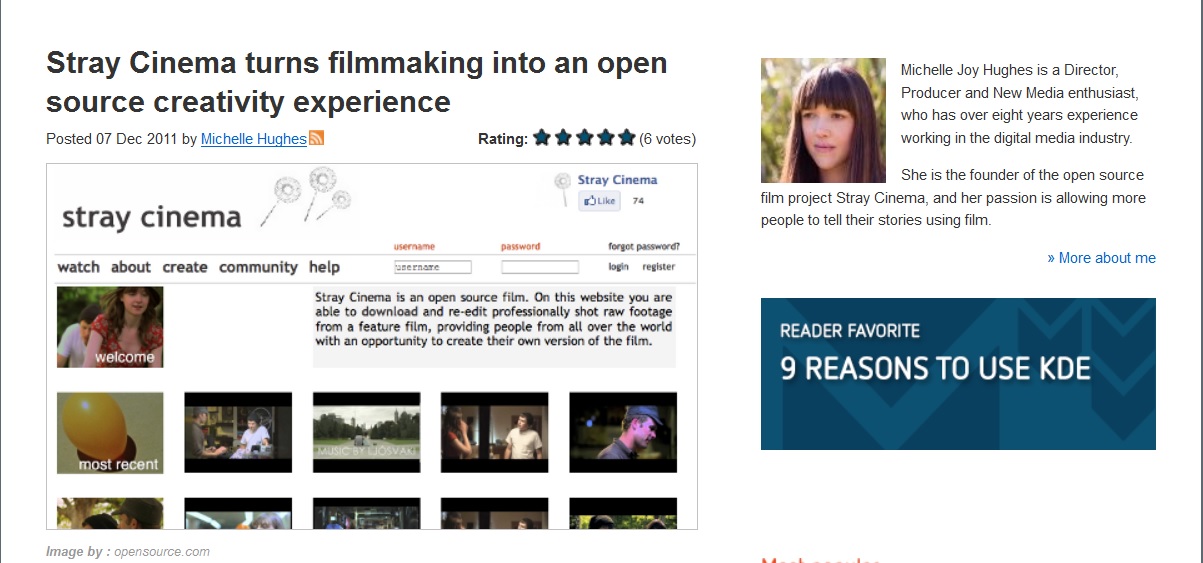Follow the More about me link

tap(1101, 258)
